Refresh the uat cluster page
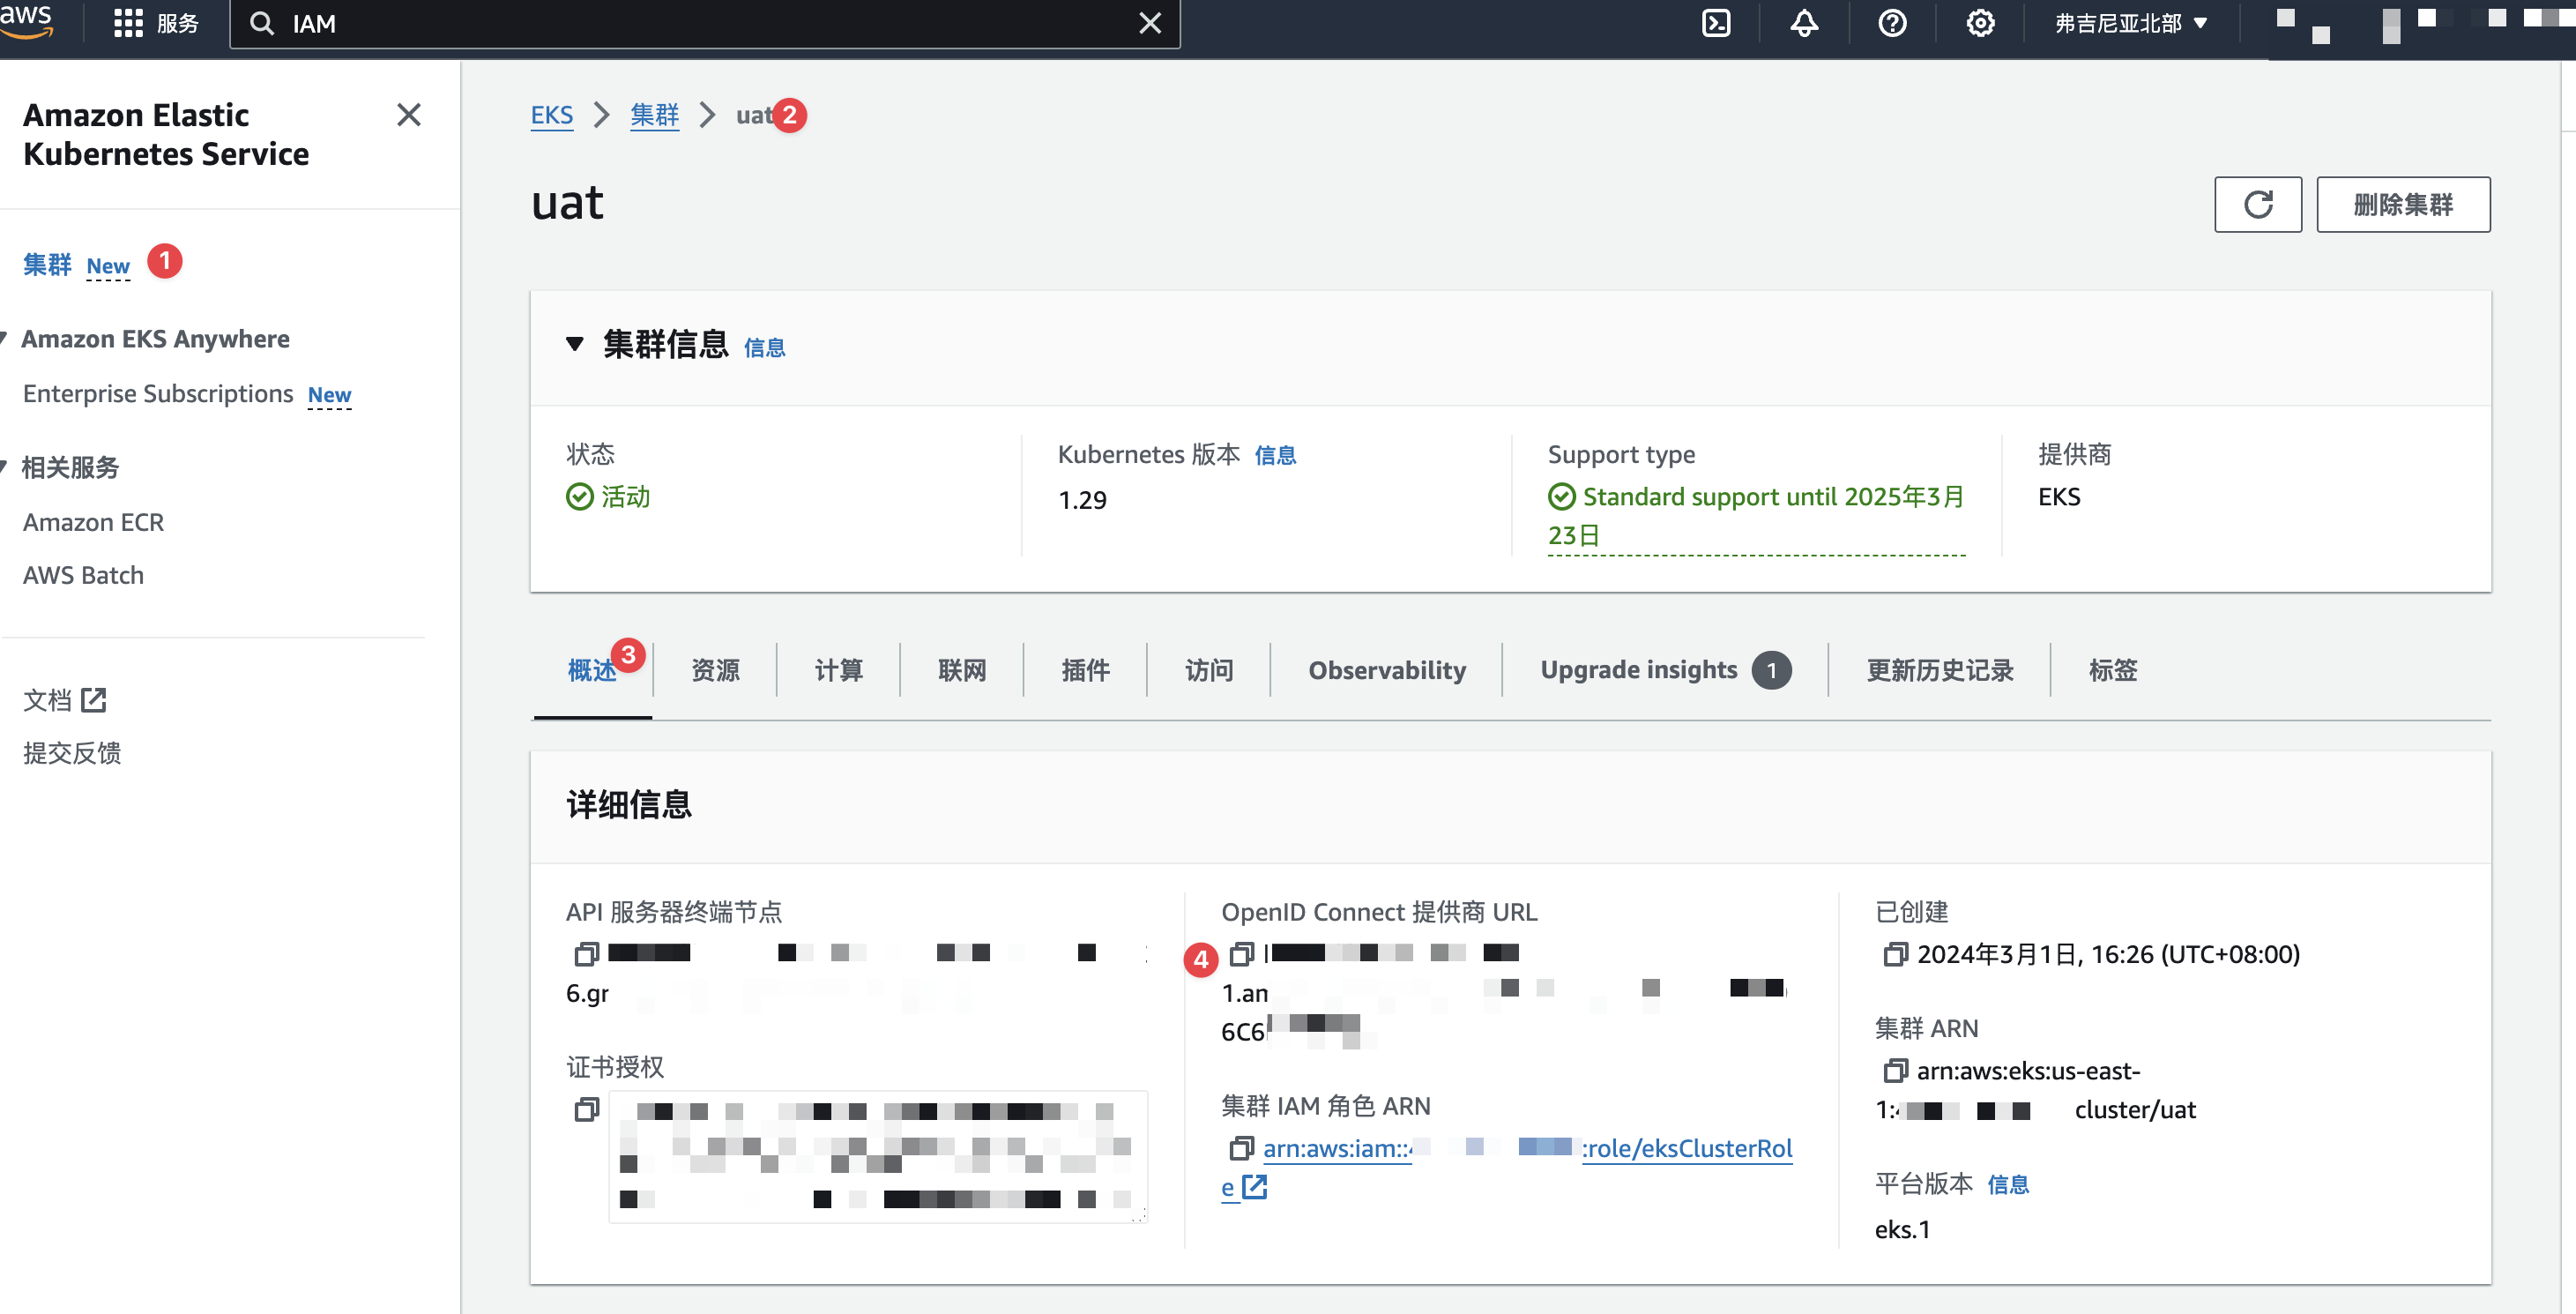Image resolution: width=2576 pixels, height=1314 pixels. [2258, 204]
